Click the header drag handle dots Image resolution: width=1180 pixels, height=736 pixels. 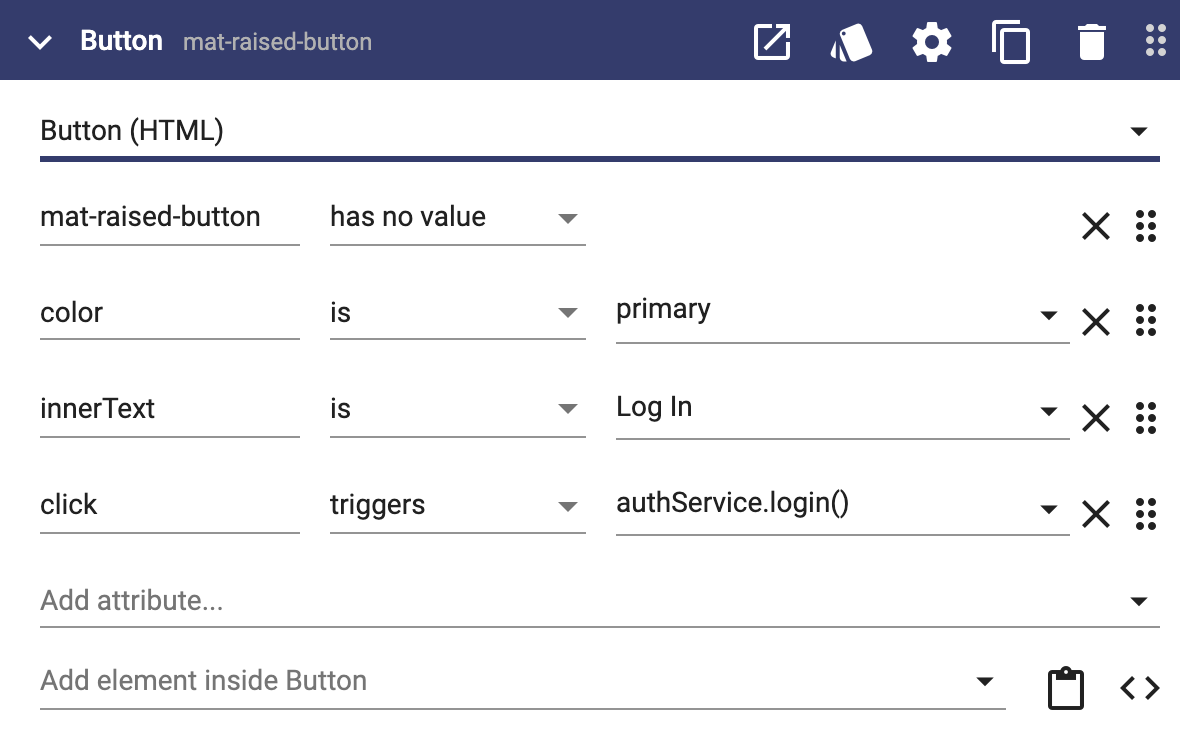[x=1156, y=41]
